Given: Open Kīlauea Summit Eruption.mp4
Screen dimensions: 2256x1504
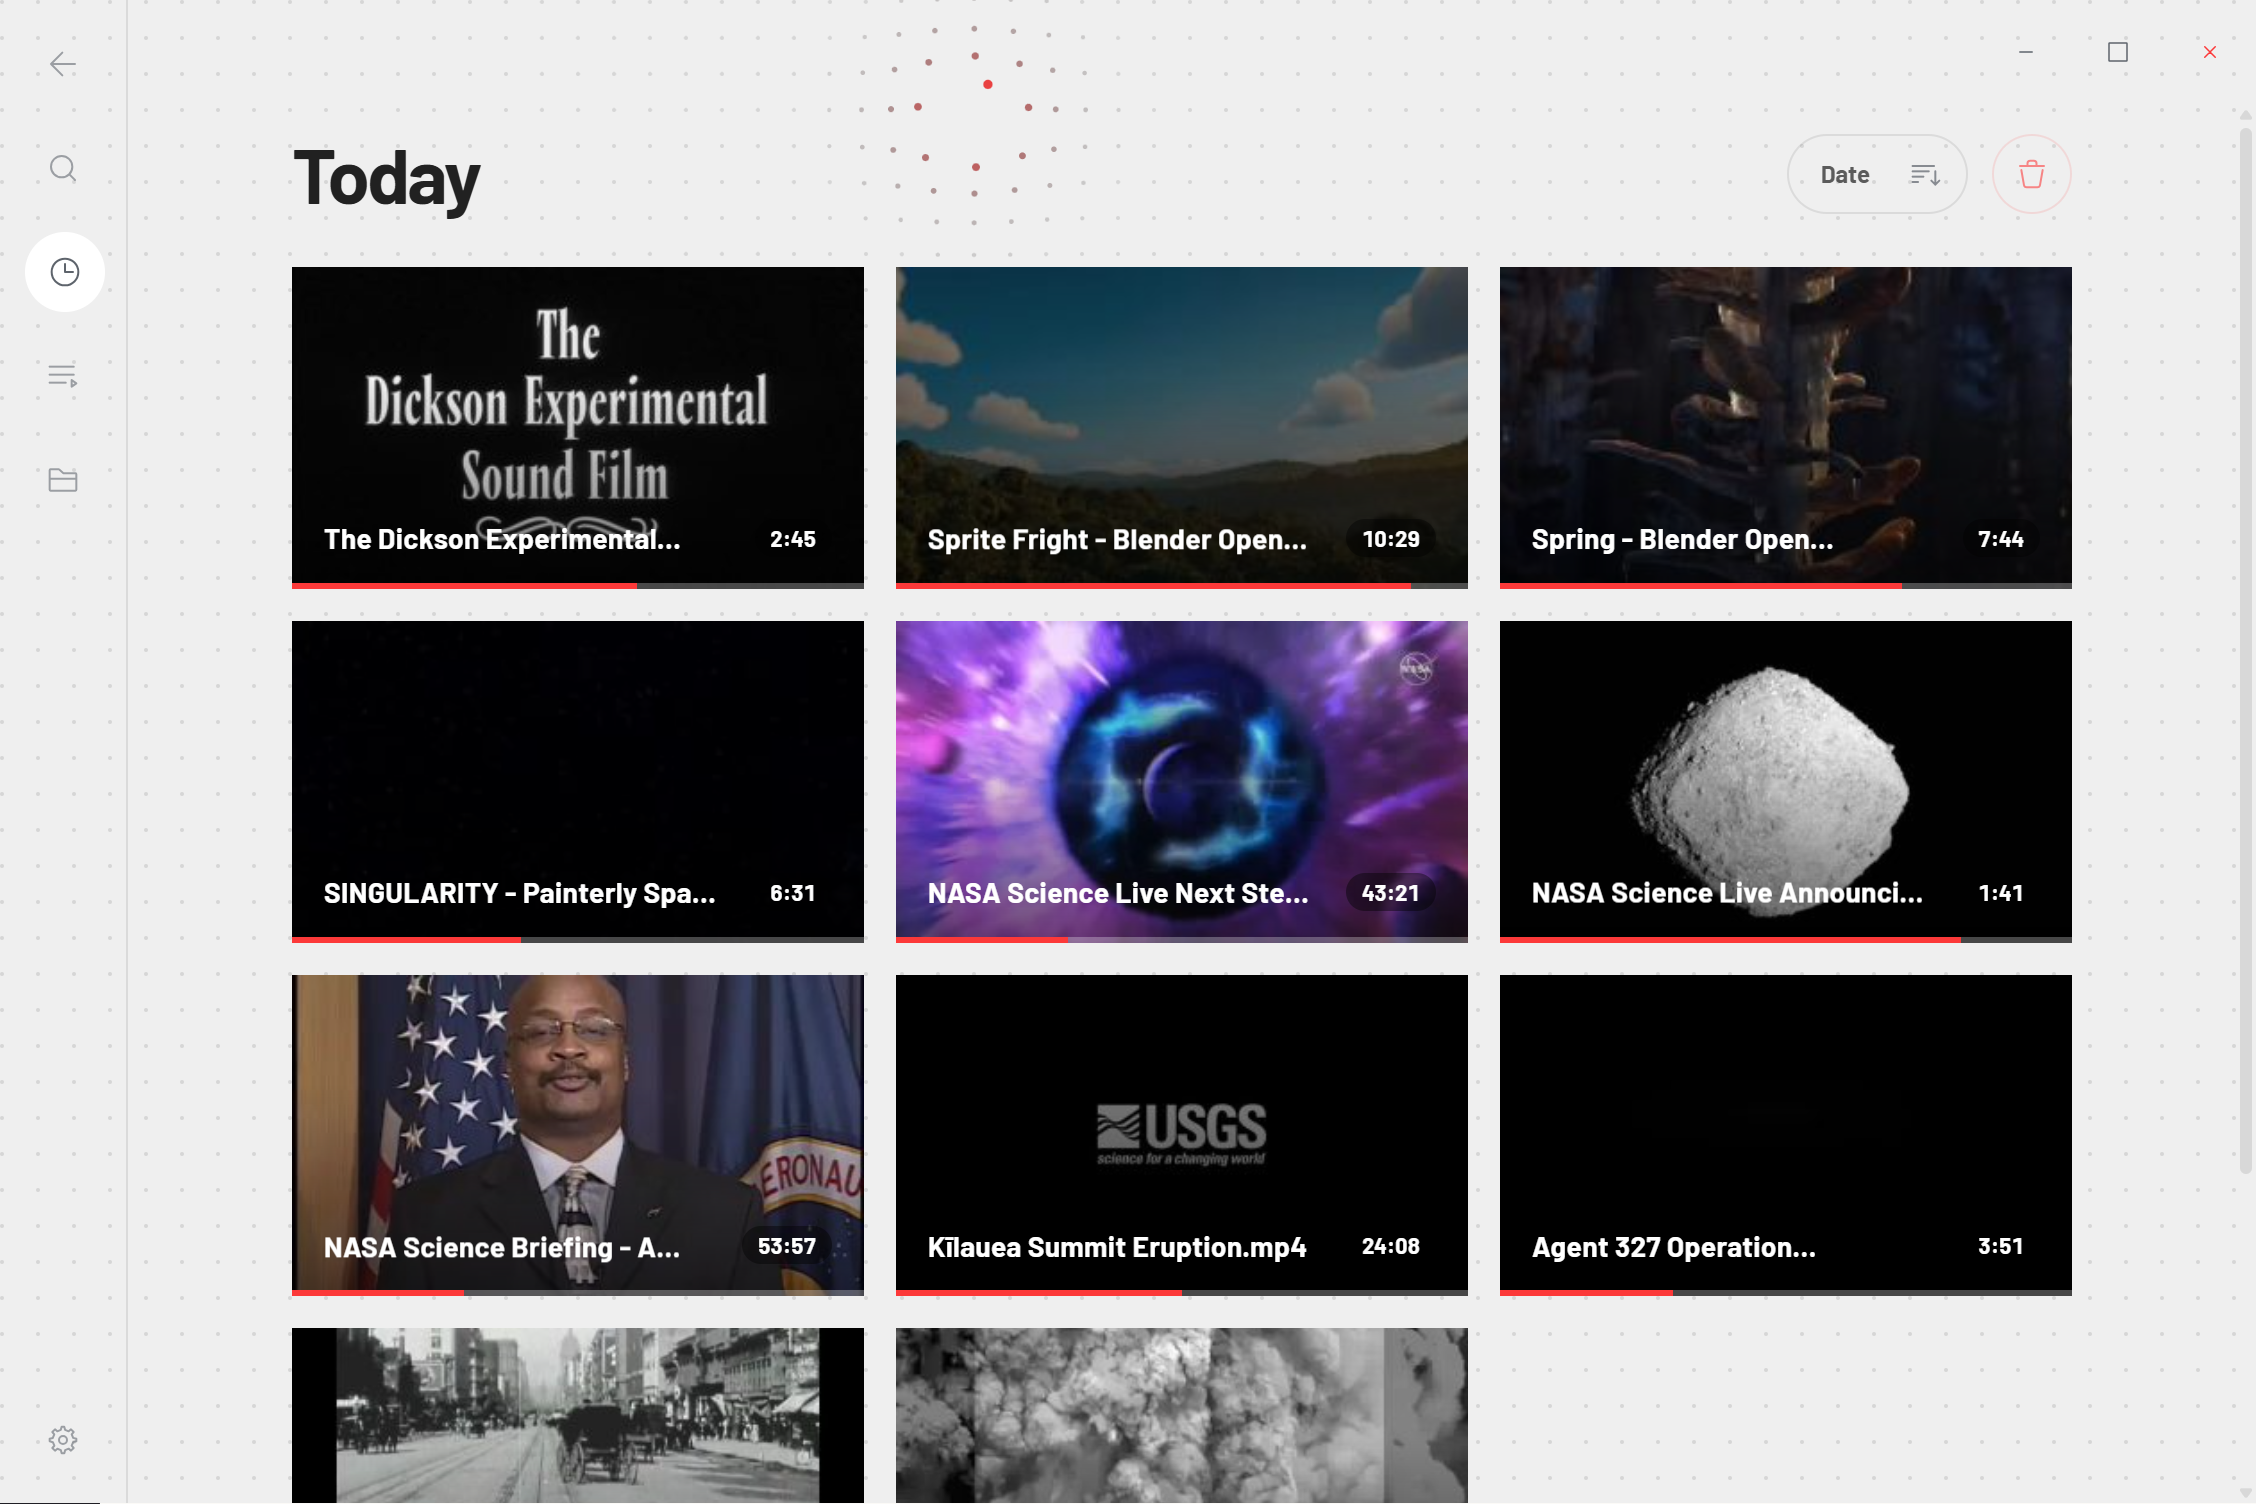Looking at the screenshot, I should click(1182, 1135).
